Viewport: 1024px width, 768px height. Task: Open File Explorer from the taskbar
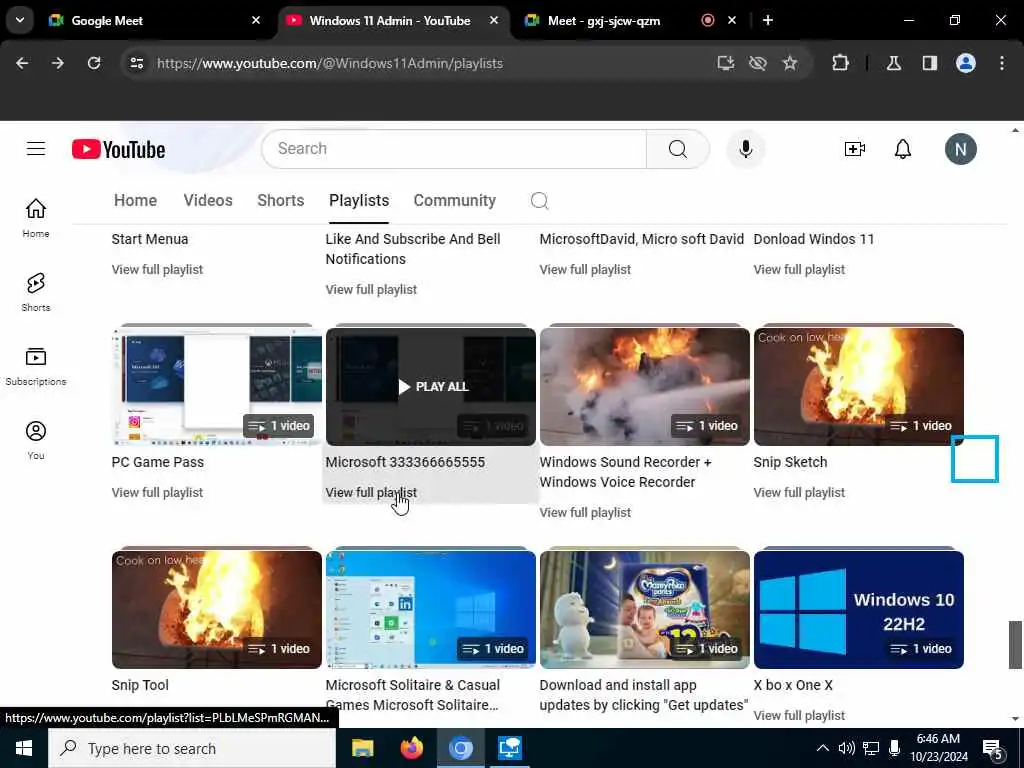(x=362, y=748)
